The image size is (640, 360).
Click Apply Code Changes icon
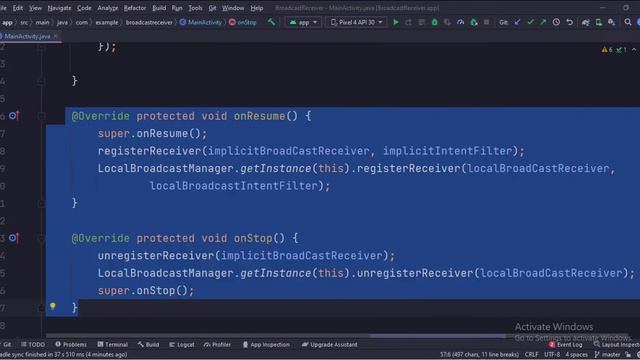[422, 22]
